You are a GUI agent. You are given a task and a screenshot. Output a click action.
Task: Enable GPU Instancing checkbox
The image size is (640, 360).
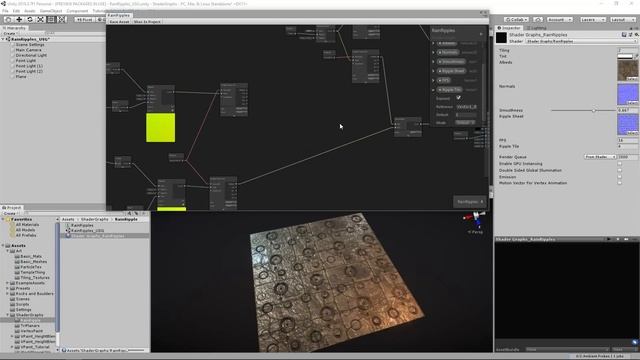620,164
